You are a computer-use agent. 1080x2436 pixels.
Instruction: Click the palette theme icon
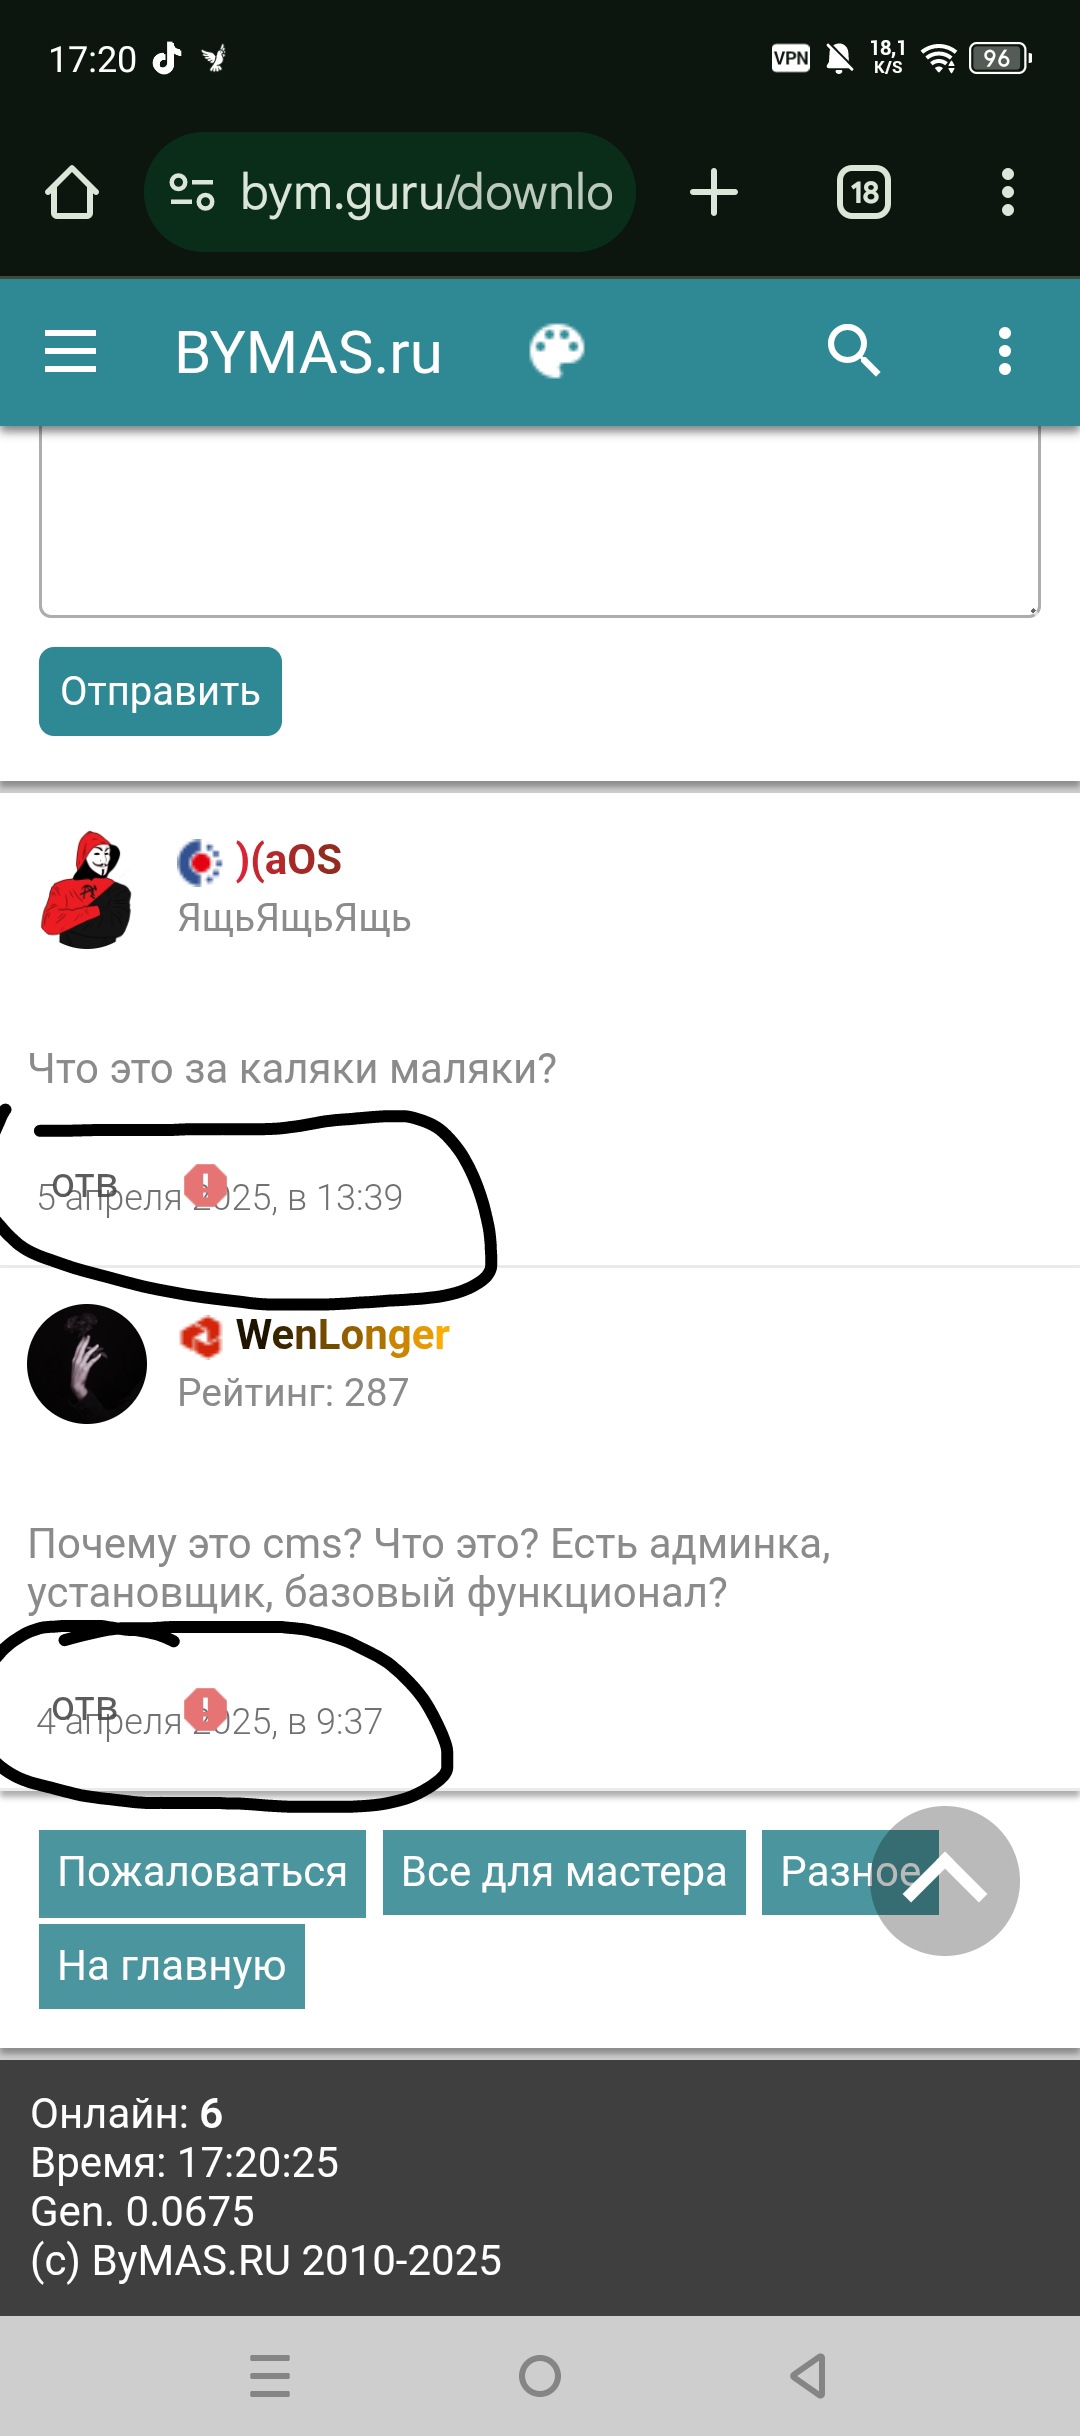click(x=557, y=351)
